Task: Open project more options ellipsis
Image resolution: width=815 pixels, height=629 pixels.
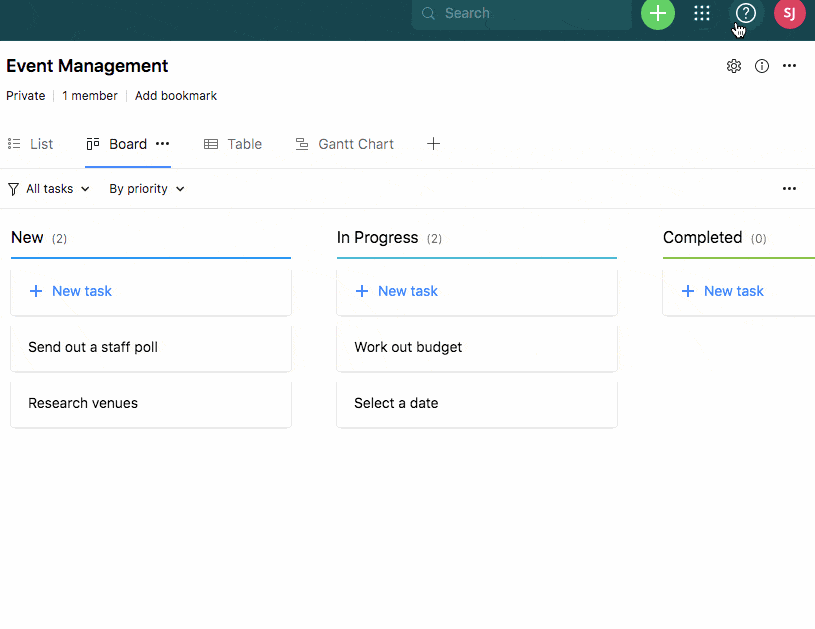Action: tap(789, 66)
